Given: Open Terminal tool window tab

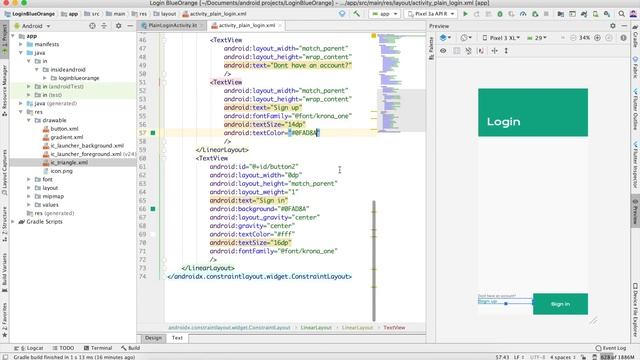Looking at the screenshot, I should click(98, 348).
